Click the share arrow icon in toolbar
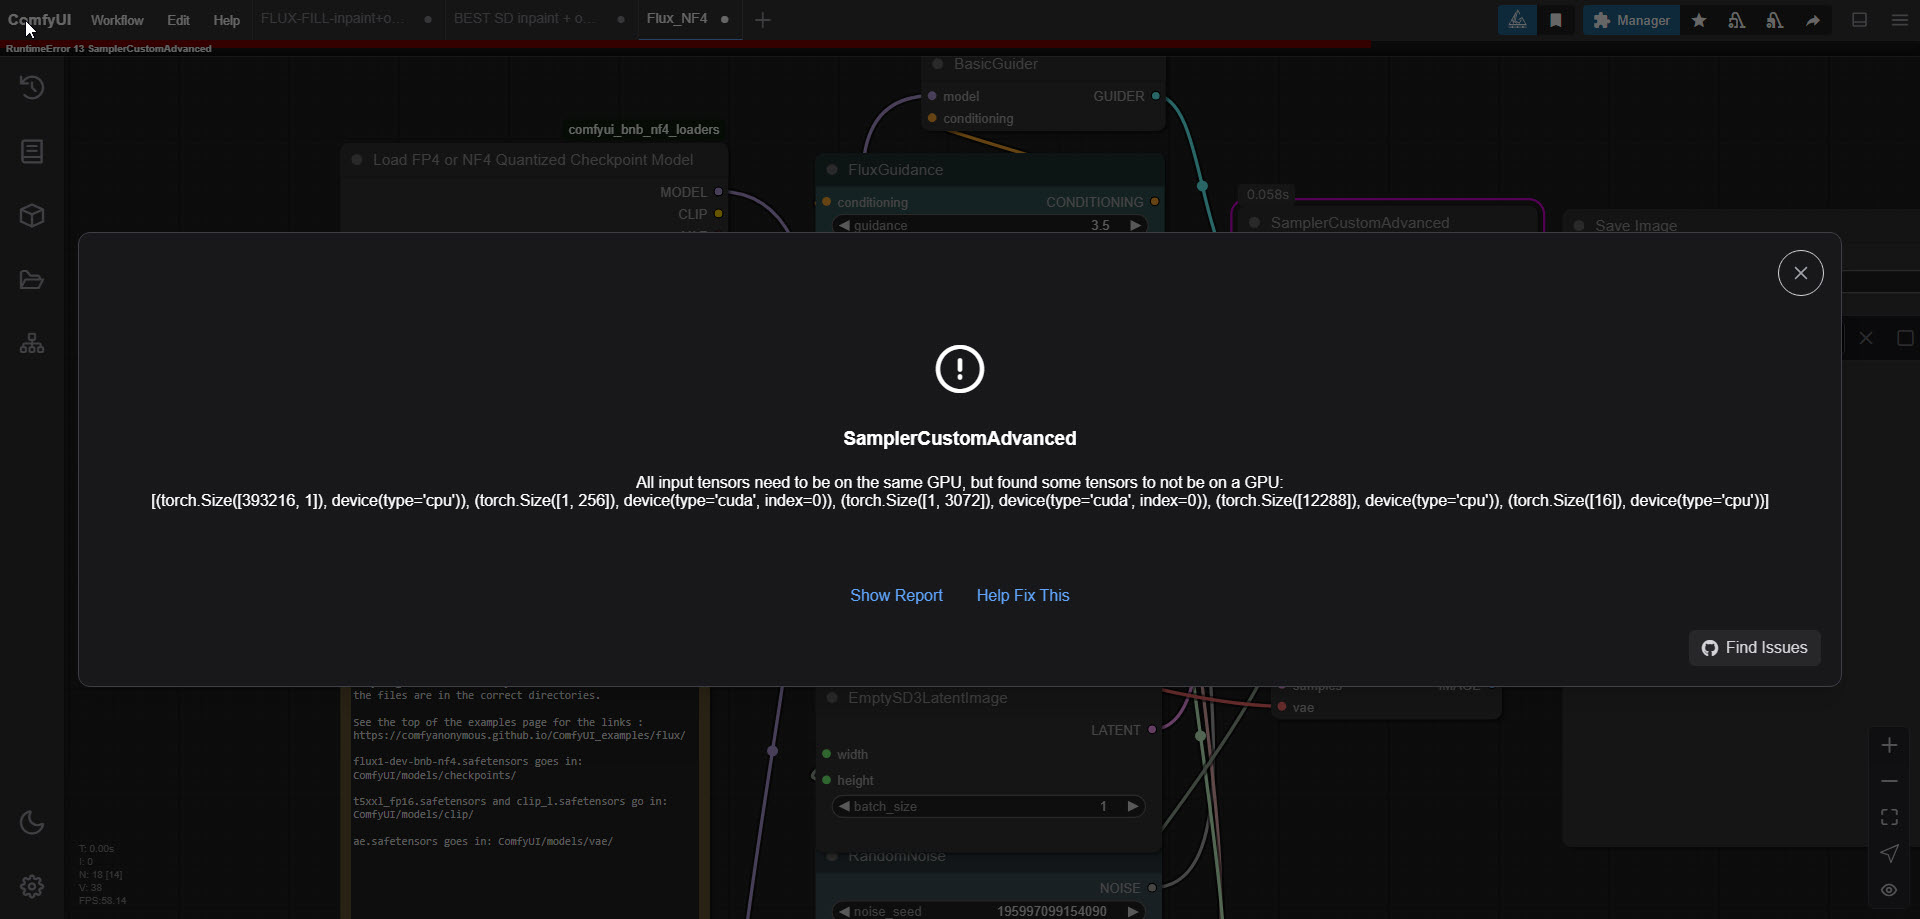The height and width of the screenshot is (919, 1920). tap(1812, 20)
